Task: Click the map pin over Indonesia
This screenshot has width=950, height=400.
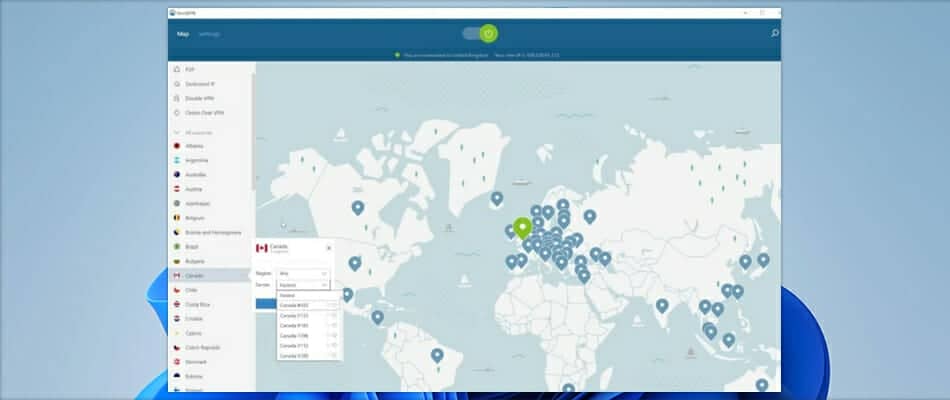Action: 729,341
